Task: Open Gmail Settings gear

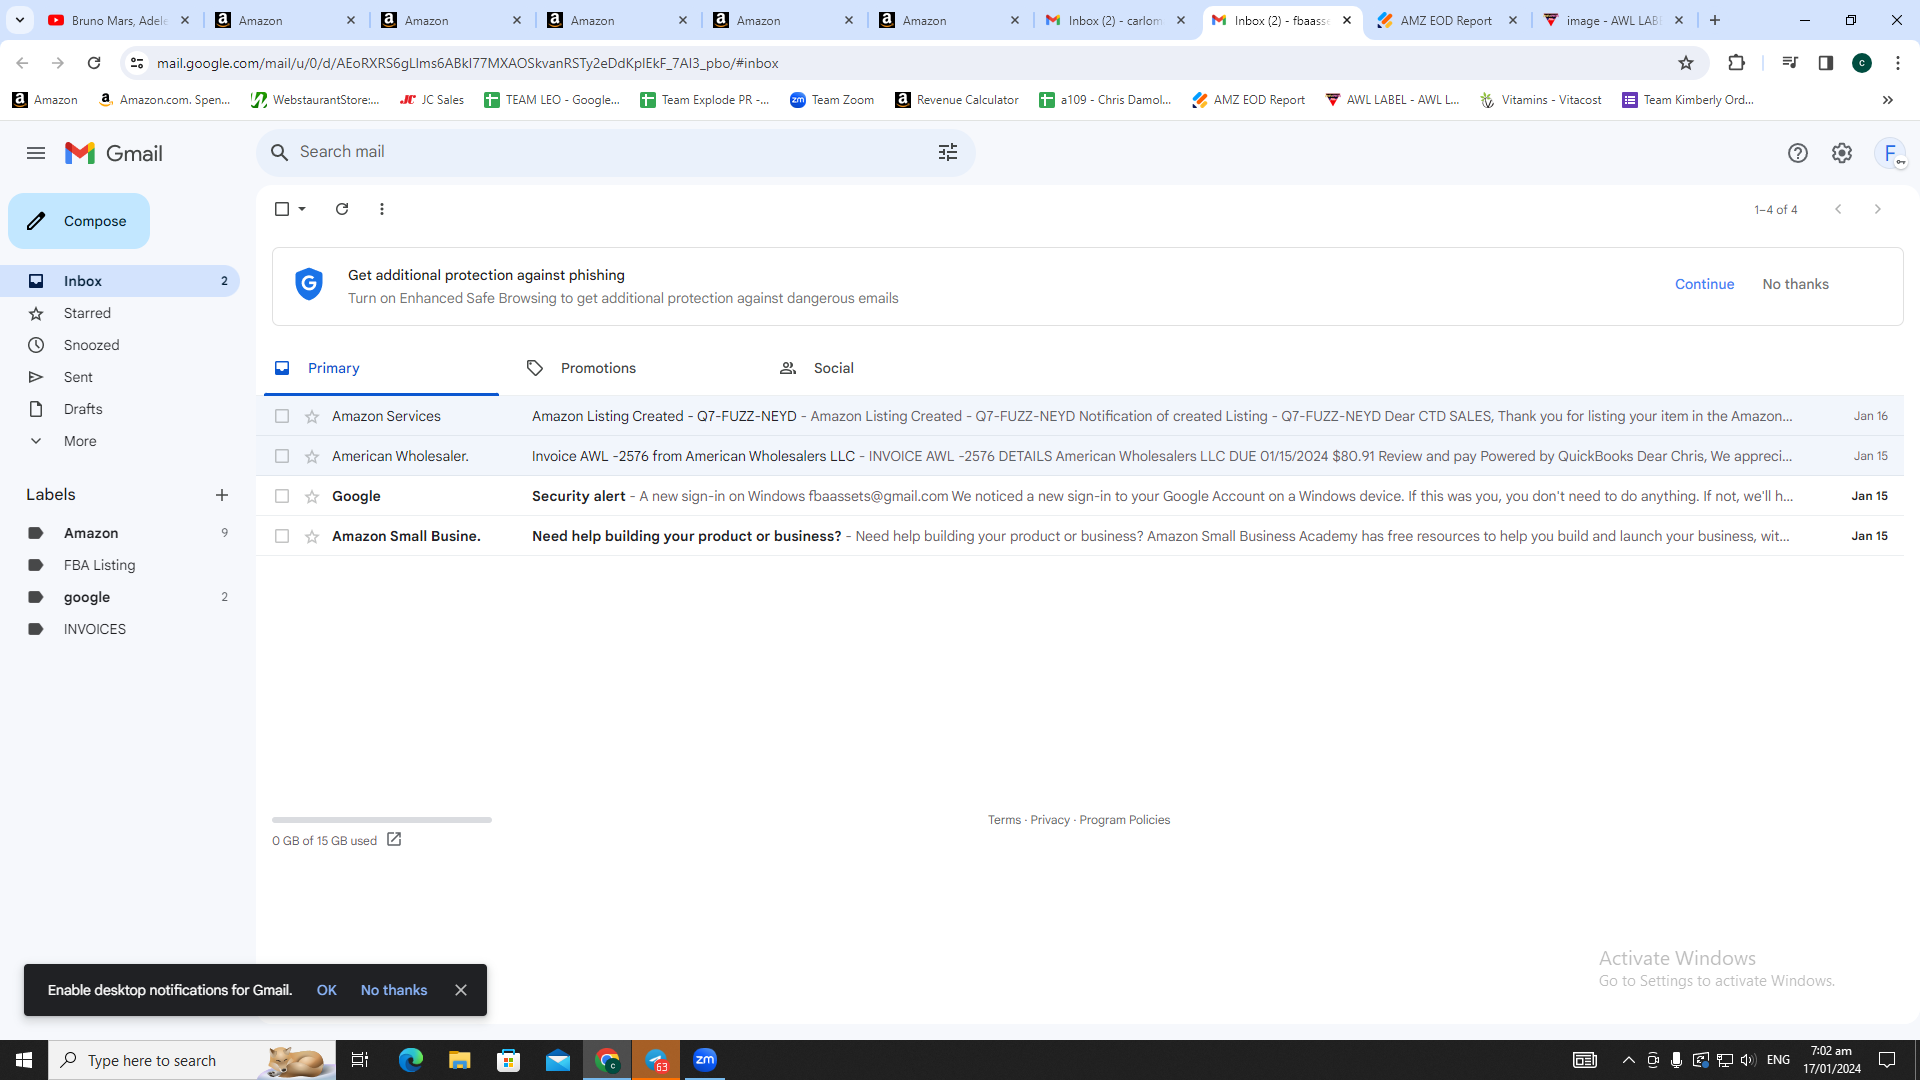Action: tap(1842, 153)
